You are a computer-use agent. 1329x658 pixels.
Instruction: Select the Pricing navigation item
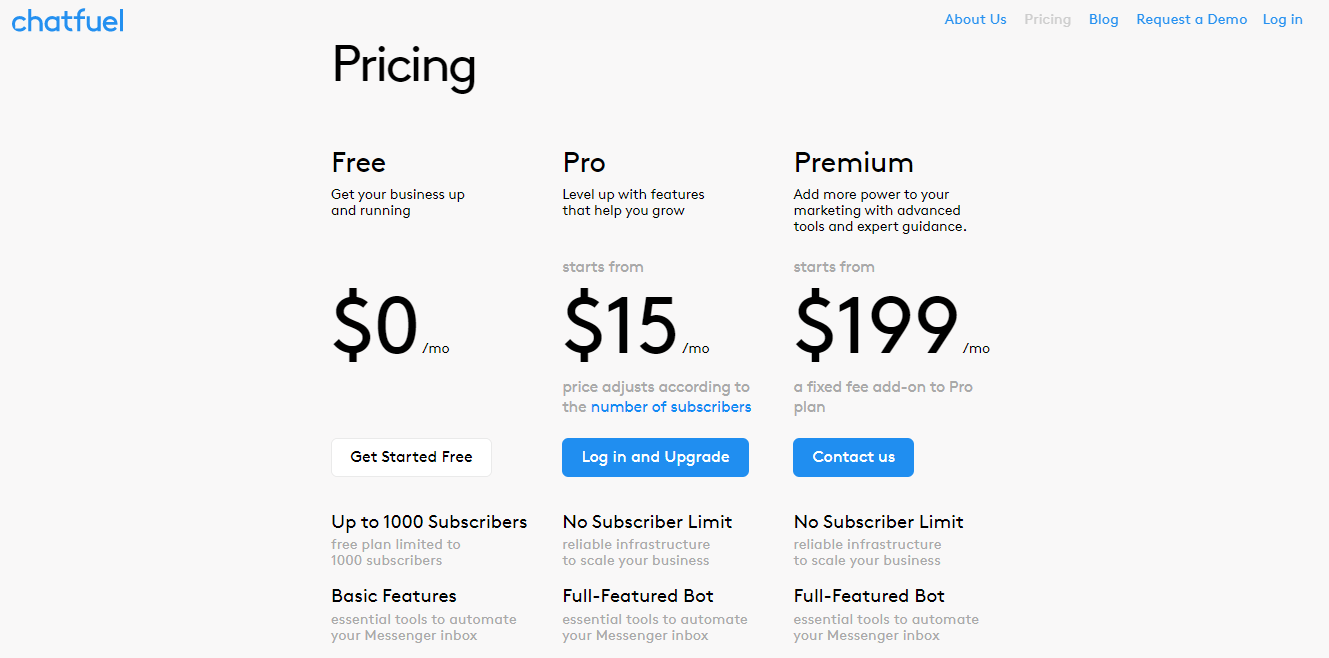pyautogui.click(x=1047, y=19)
